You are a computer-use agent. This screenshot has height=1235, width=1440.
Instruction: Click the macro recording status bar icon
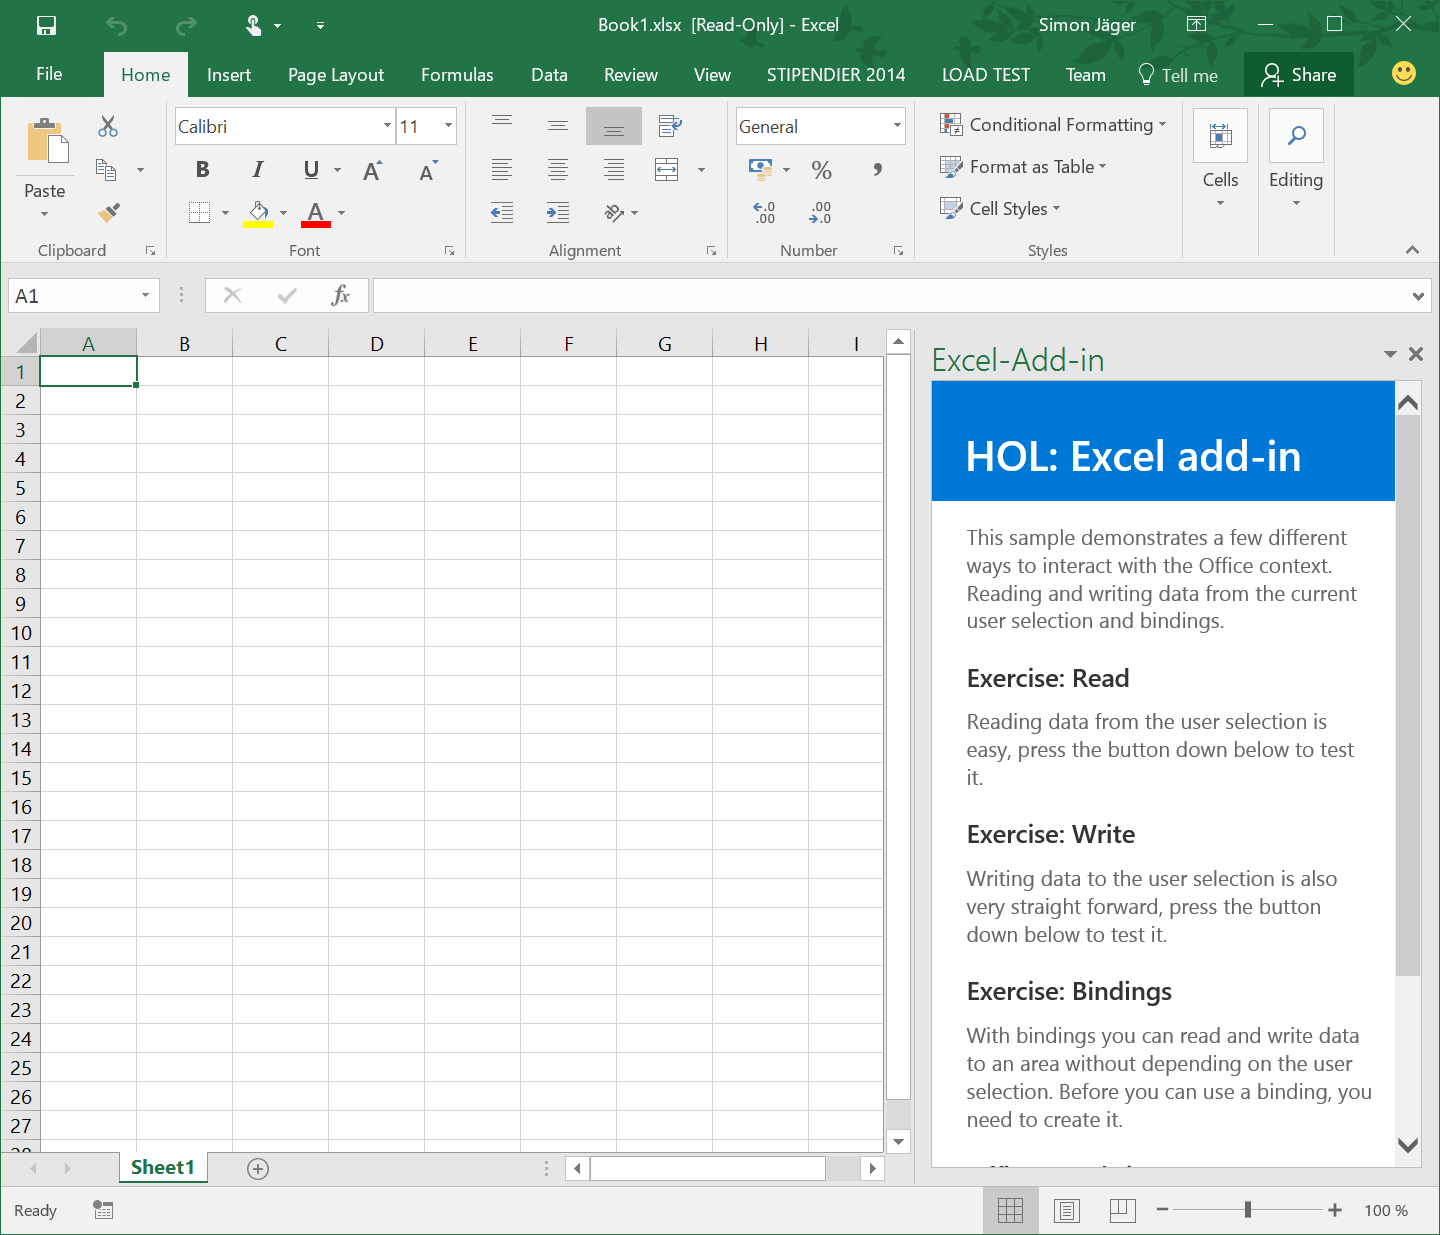tap(103, 1210)
